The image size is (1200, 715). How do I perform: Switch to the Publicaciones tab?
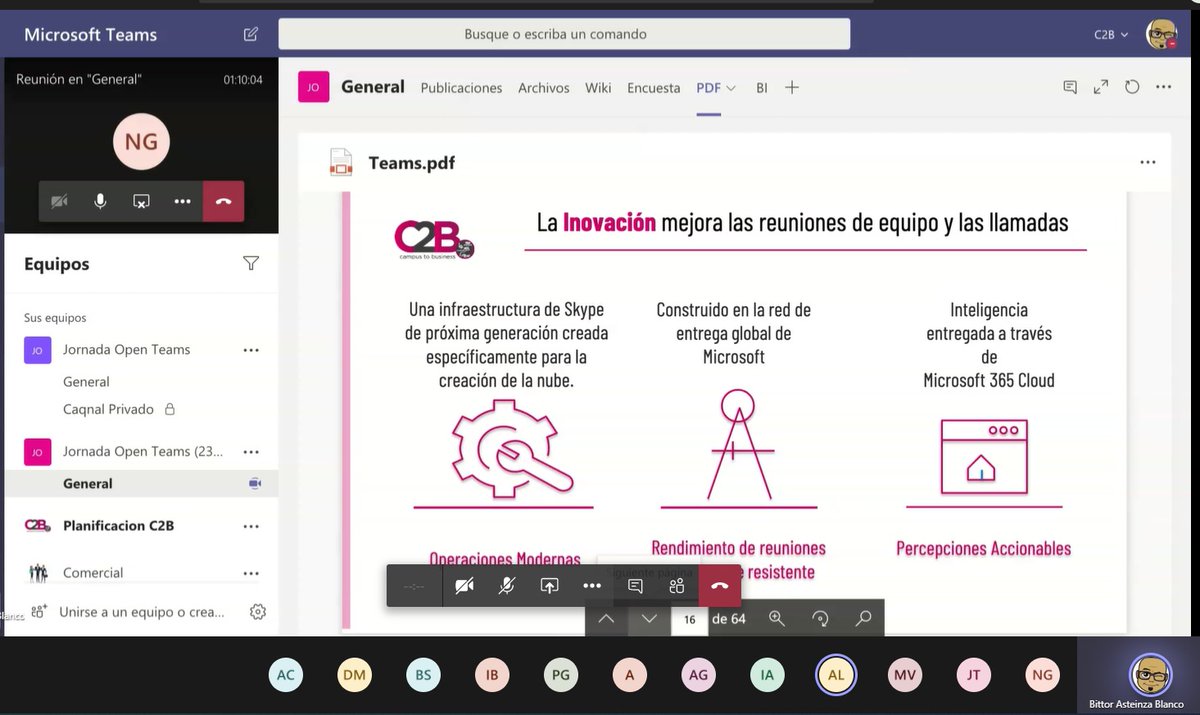point(461,88)
